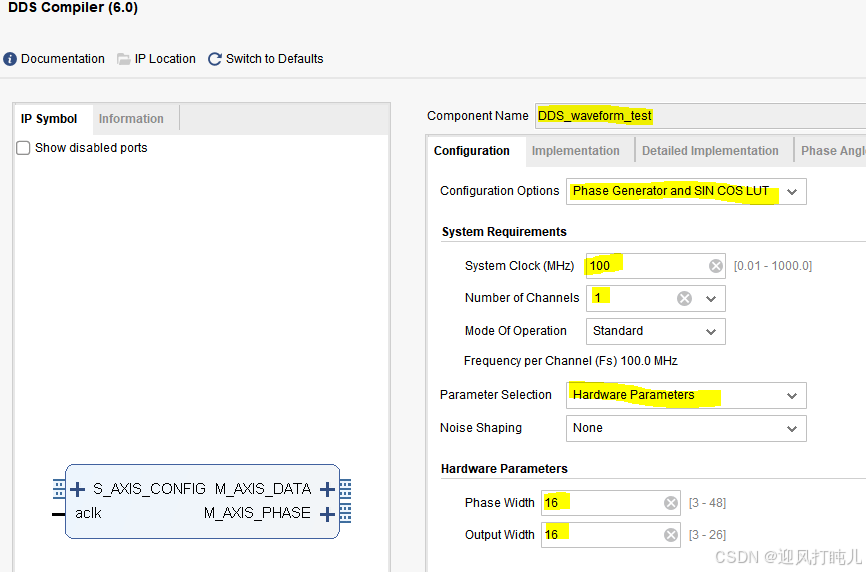Switch to the IP Symbol tab

point(49,119)
